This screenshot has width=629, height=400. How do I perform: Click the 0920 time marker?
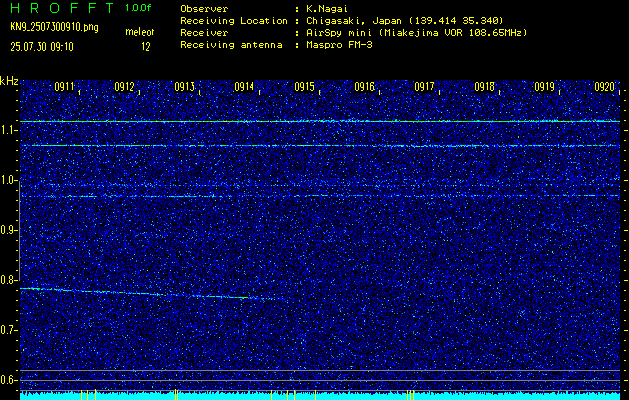tap(605, 87)
